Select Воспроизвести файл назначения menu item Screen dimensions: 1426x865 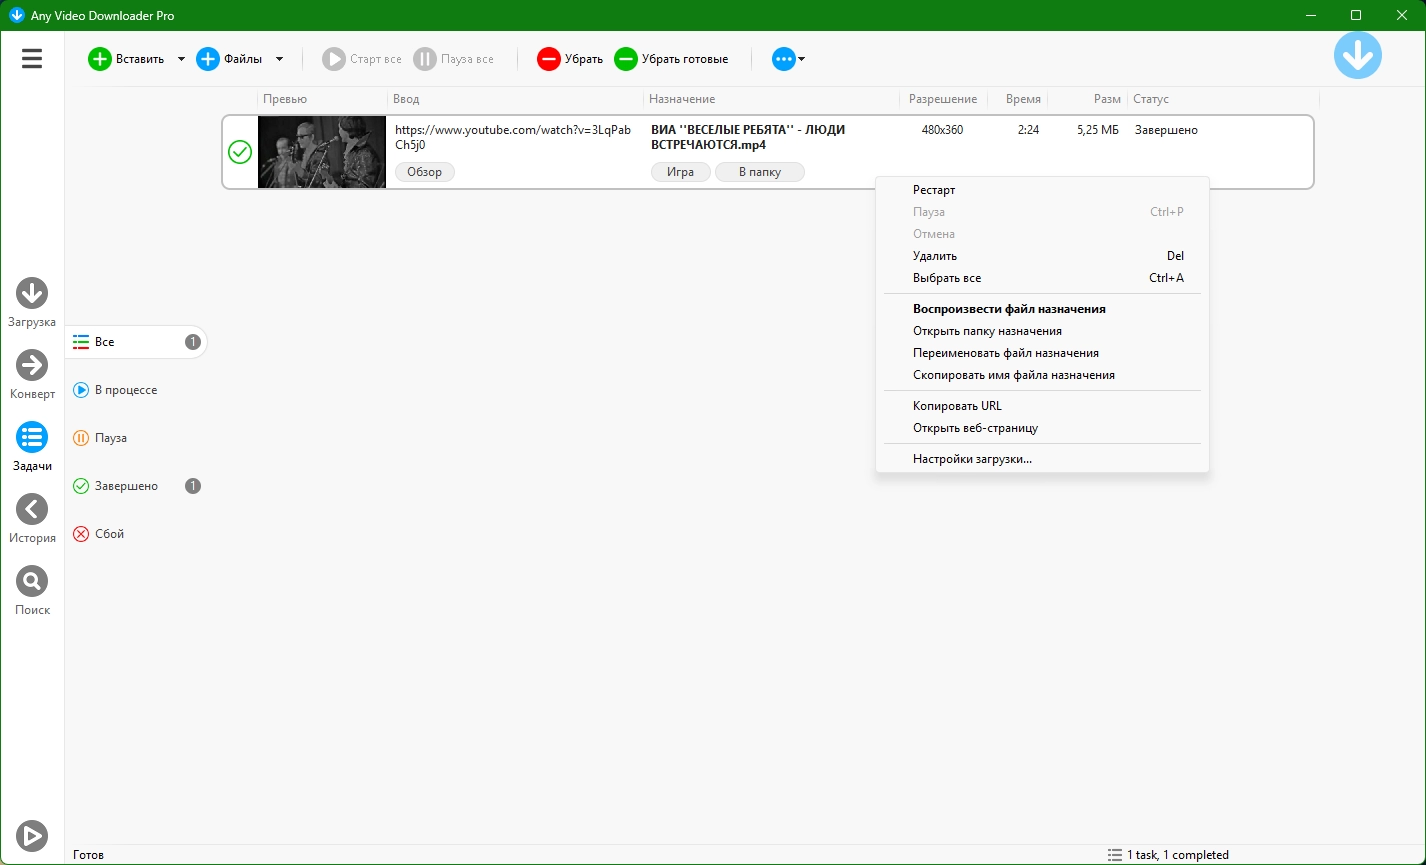[x=1042, y=309]
